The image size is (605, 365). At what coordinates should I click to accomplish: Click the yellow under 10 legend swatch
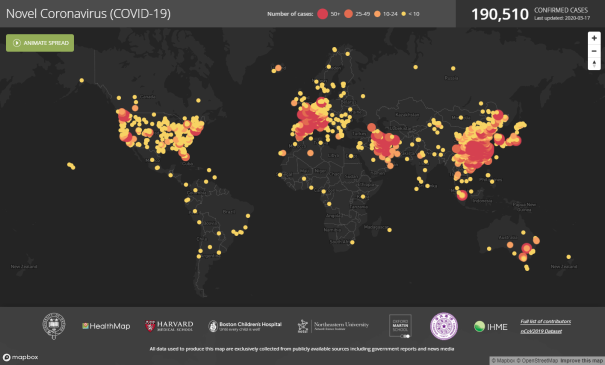coord(404,14)
